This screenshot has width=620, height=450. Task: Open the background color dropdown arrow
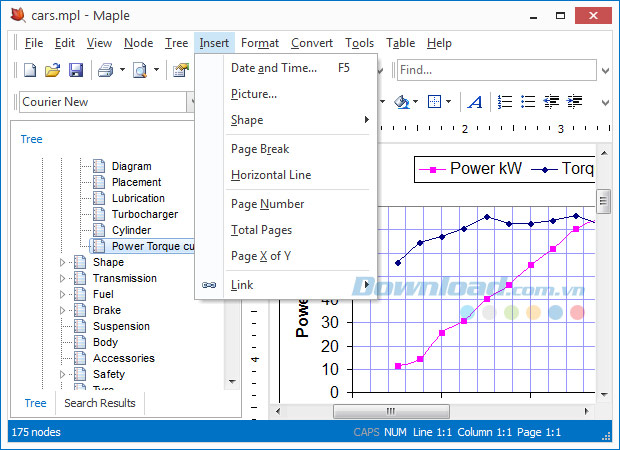point(416,102)
